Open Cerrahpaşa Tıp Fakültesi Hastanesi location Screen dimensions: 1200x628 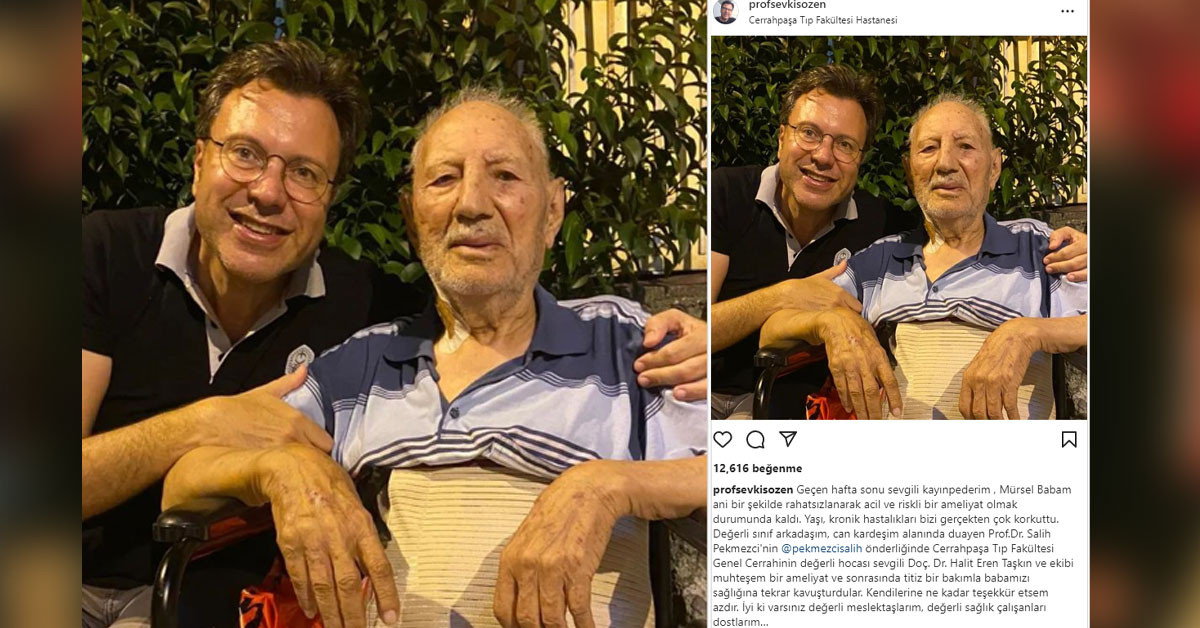click(x=822, y=20)
